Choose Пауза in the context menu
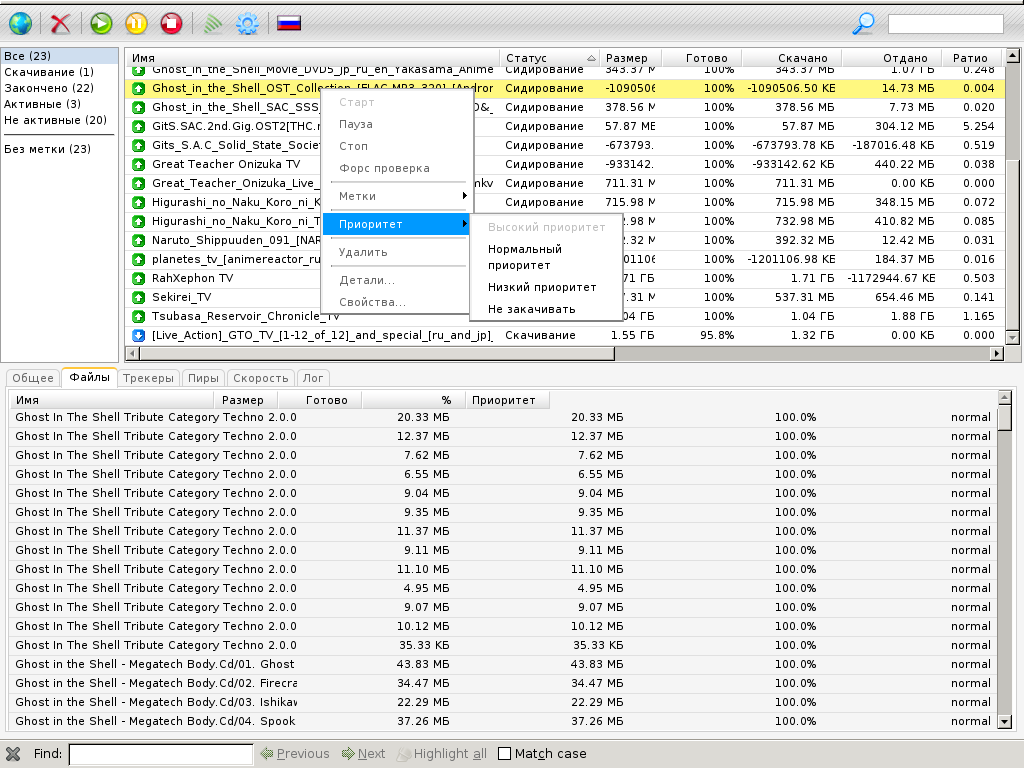This screenshot has width=1024, height=768. pyautogui.click(x=356, y=124)
